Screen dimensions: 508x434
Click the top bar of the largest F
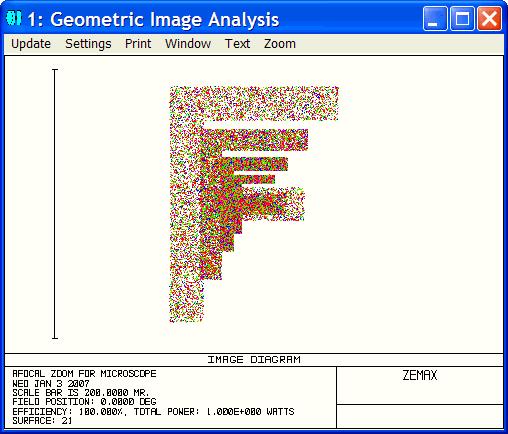click(x=254, y=103)
